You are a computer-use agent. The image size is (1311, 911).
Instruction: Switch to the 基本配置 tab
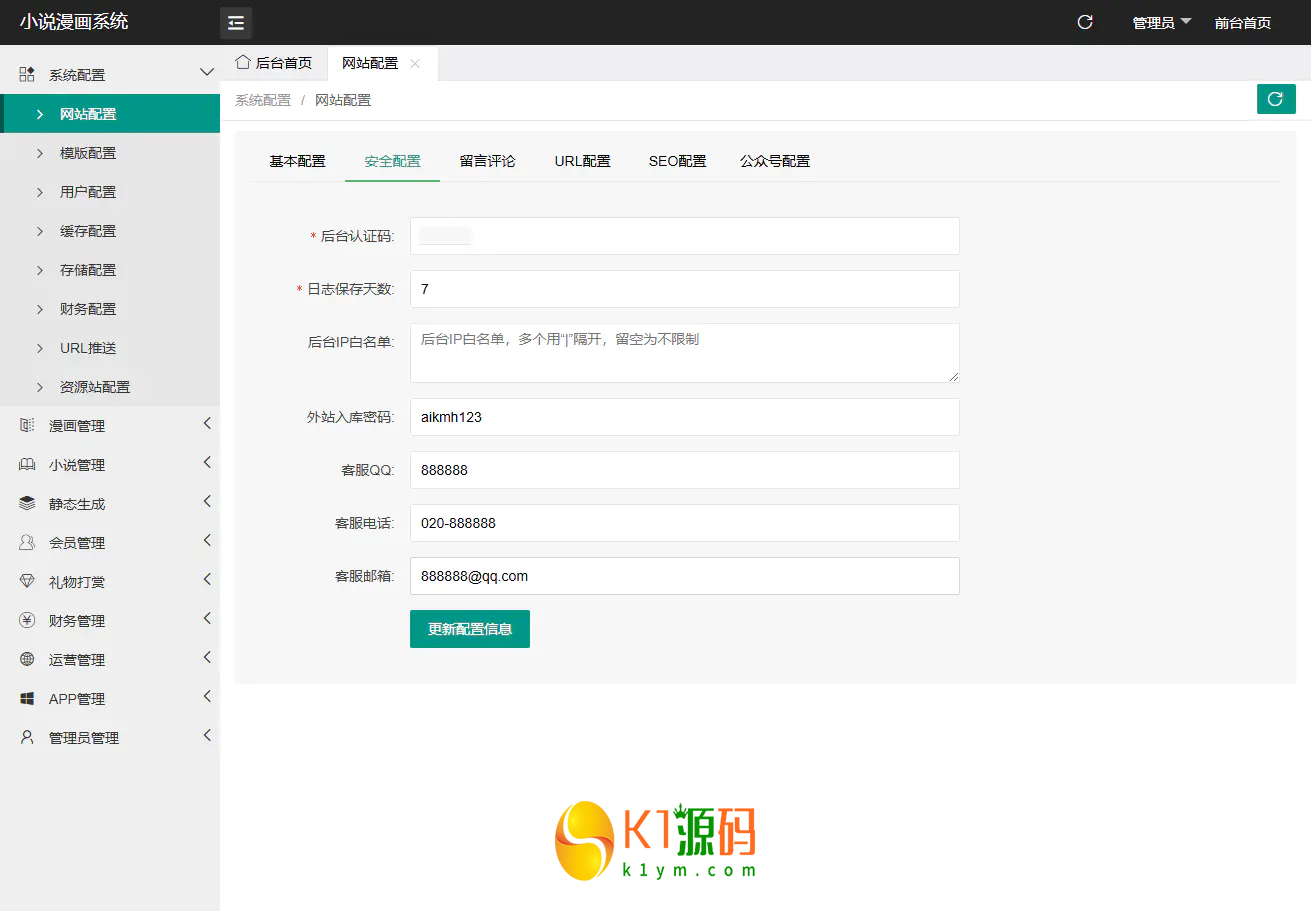coord(297,161)
